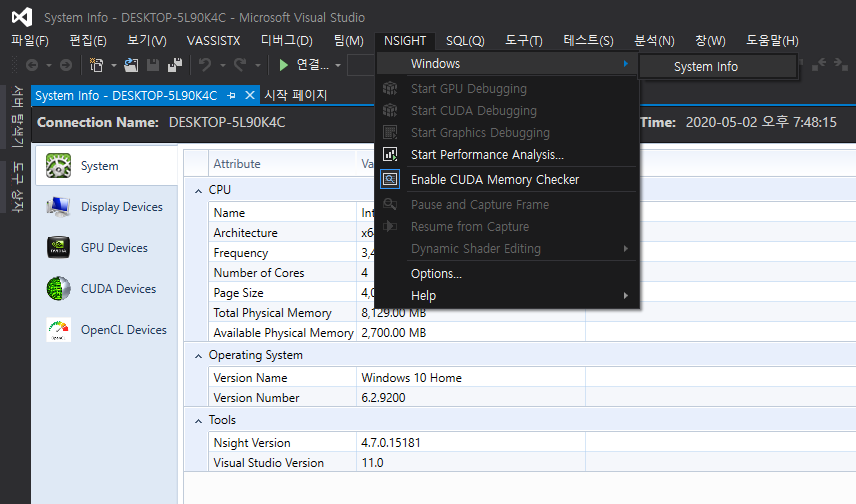The image size is (856, 504).
Task: Open the 디버그(D) menu
Action: click(287, 41)
